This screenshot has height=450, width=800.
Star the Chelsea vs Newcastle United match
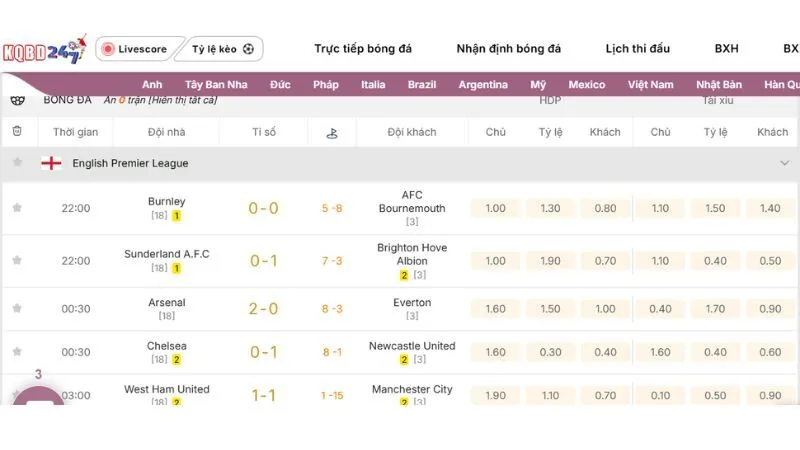coord(17,352)
